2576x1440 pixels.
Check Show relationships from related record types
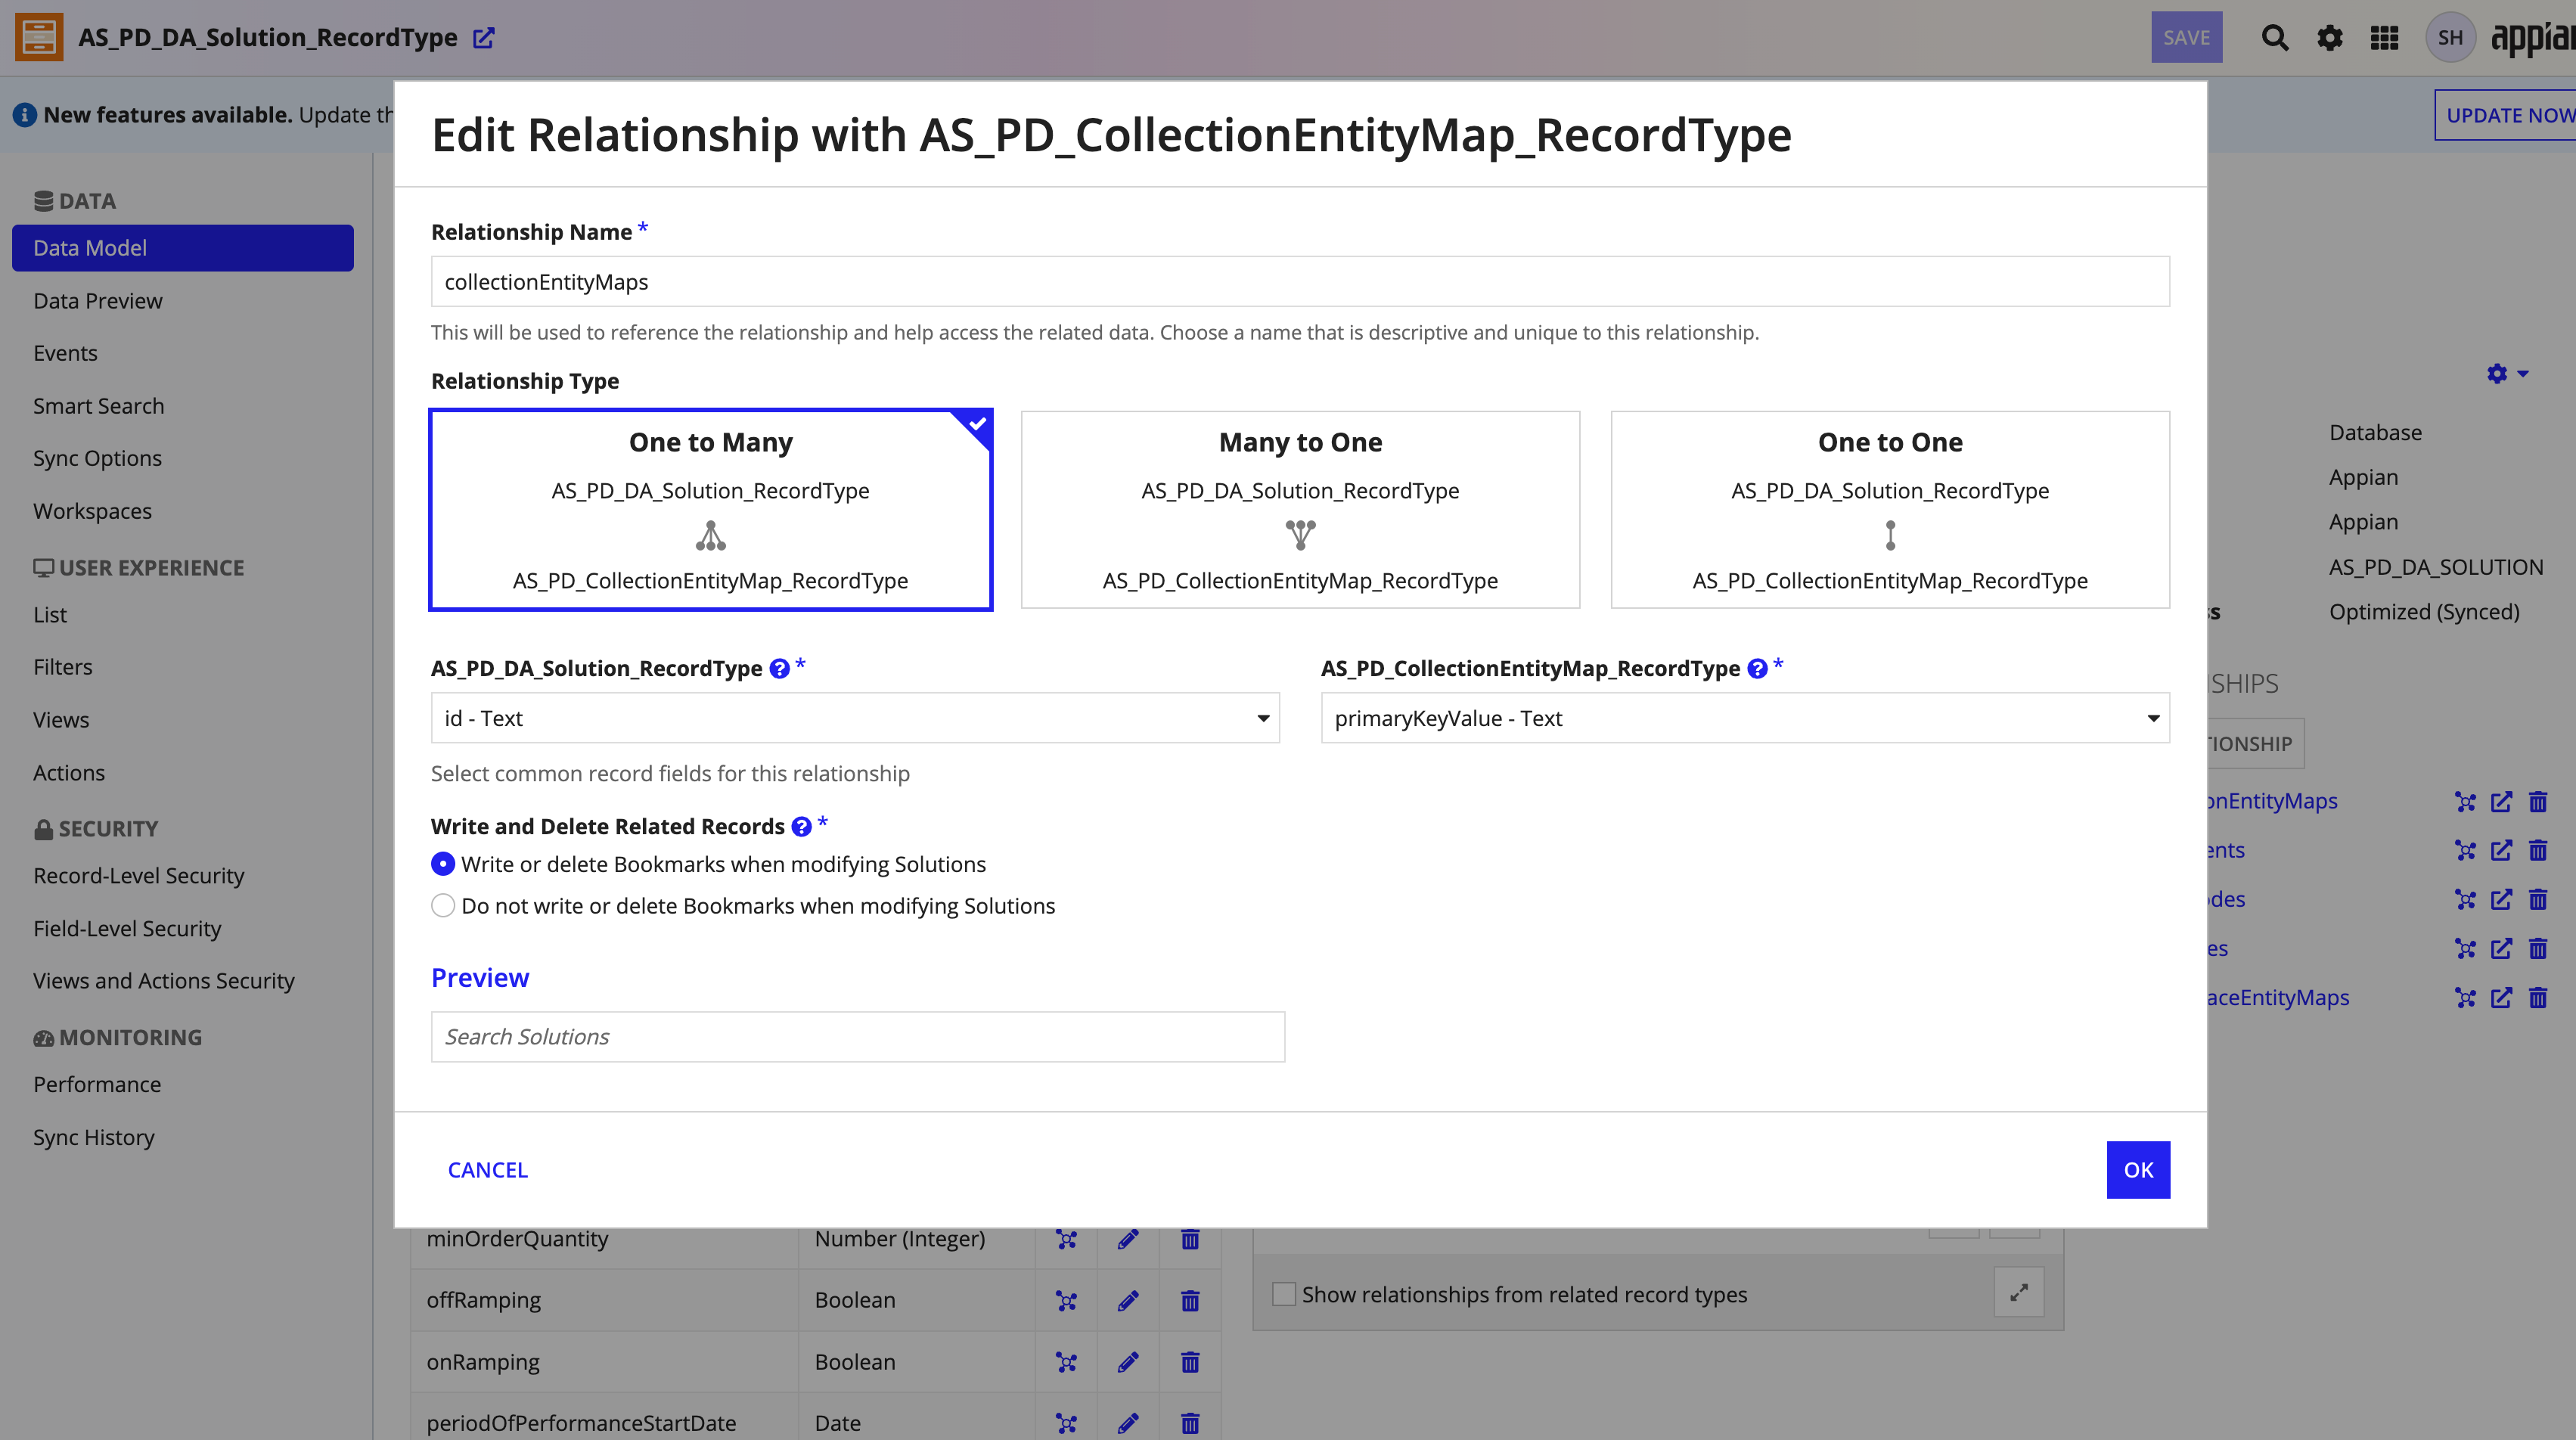click(x=1284, y=1294)
